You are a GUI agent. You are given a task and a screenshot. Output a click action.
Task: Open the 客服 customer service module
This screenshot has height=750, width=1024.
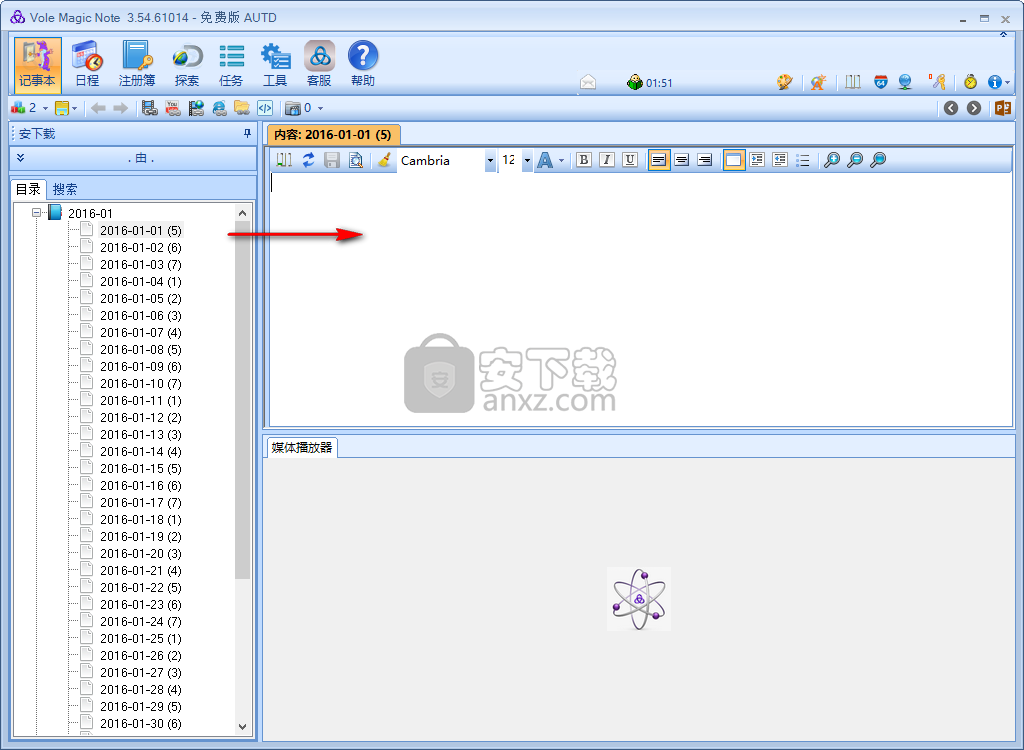pyautogui.click(x=319, y=65)
